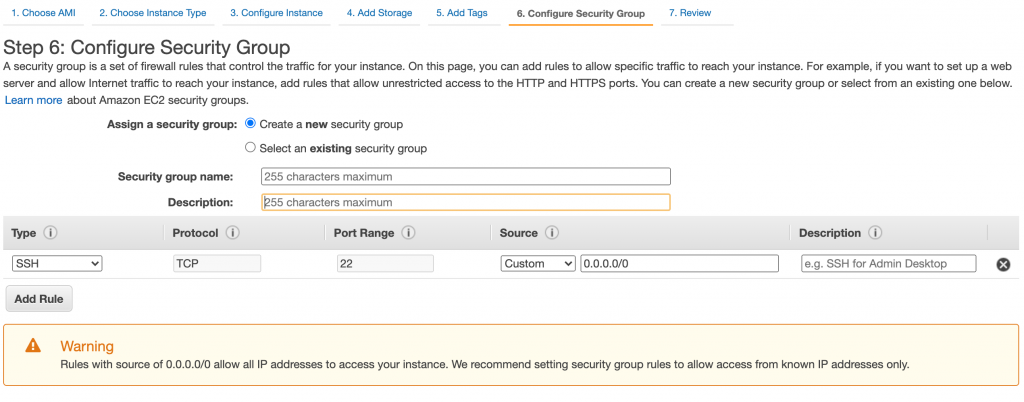Open the Configure Instance step

(x=276, y=13)
